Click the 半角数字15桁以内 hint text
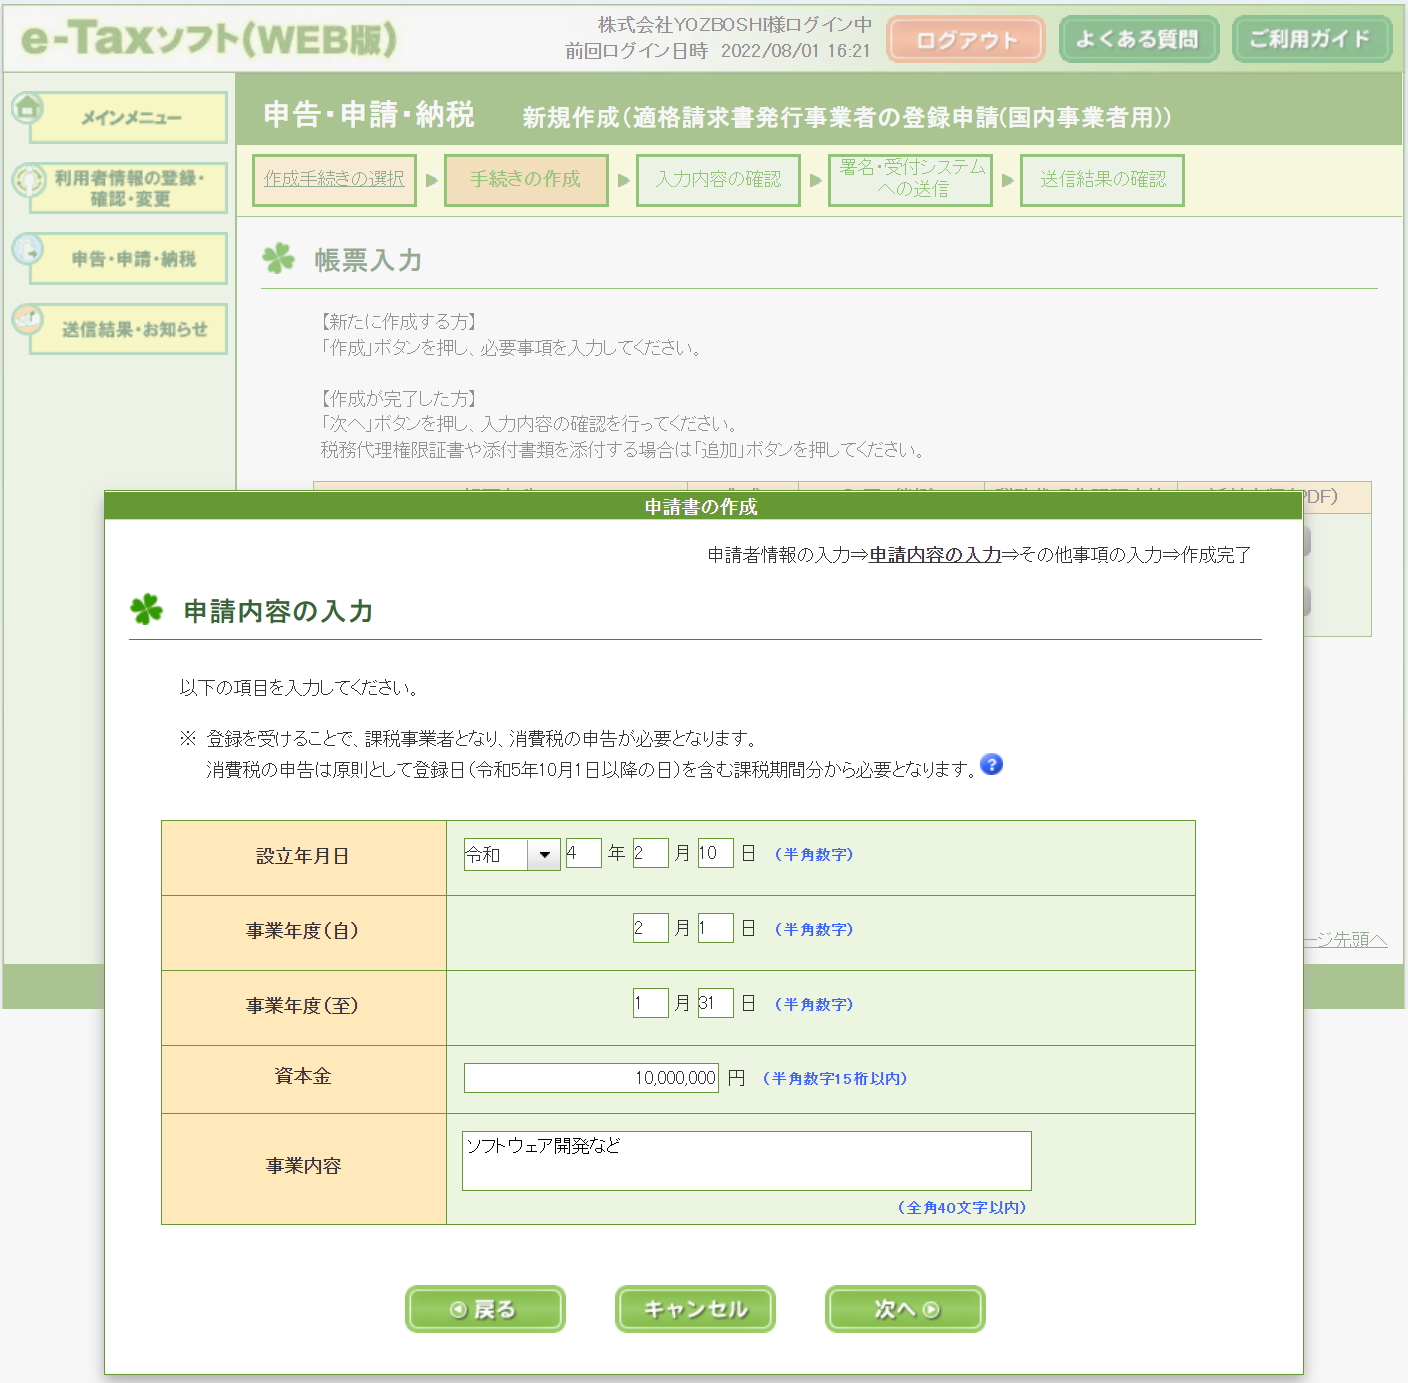1408x1383 pixels. pos(834,1079)
